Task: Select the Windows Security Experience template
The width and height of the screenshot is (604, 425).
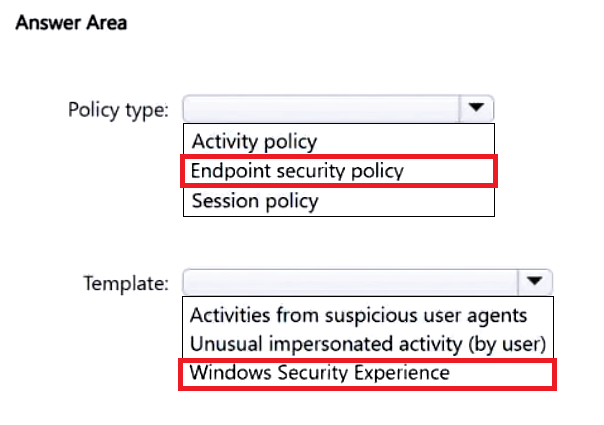Action: (320, 373)
